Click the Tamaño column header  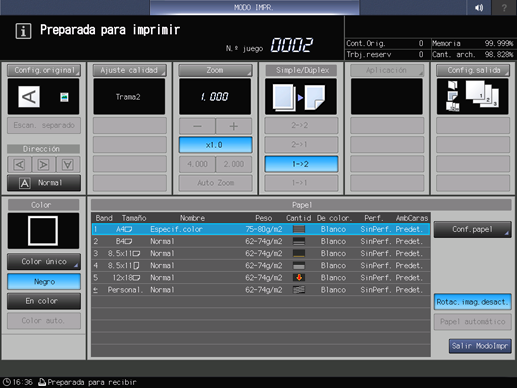pyautogui.click(x=134, y=218)
